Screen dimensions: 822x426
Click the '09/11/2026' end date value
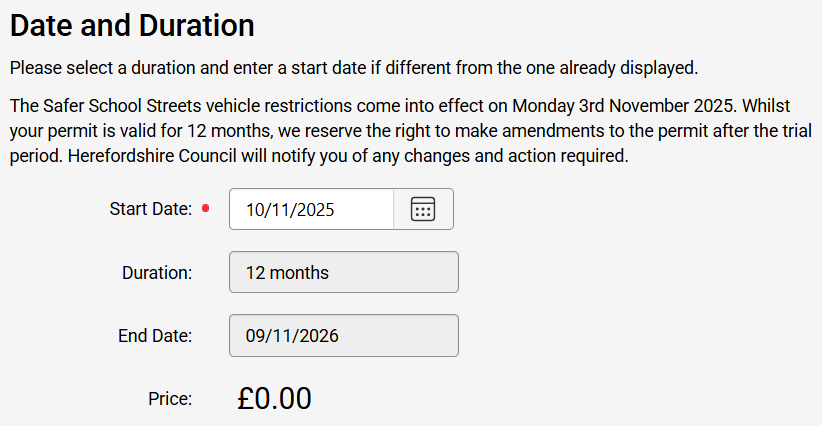292,336
